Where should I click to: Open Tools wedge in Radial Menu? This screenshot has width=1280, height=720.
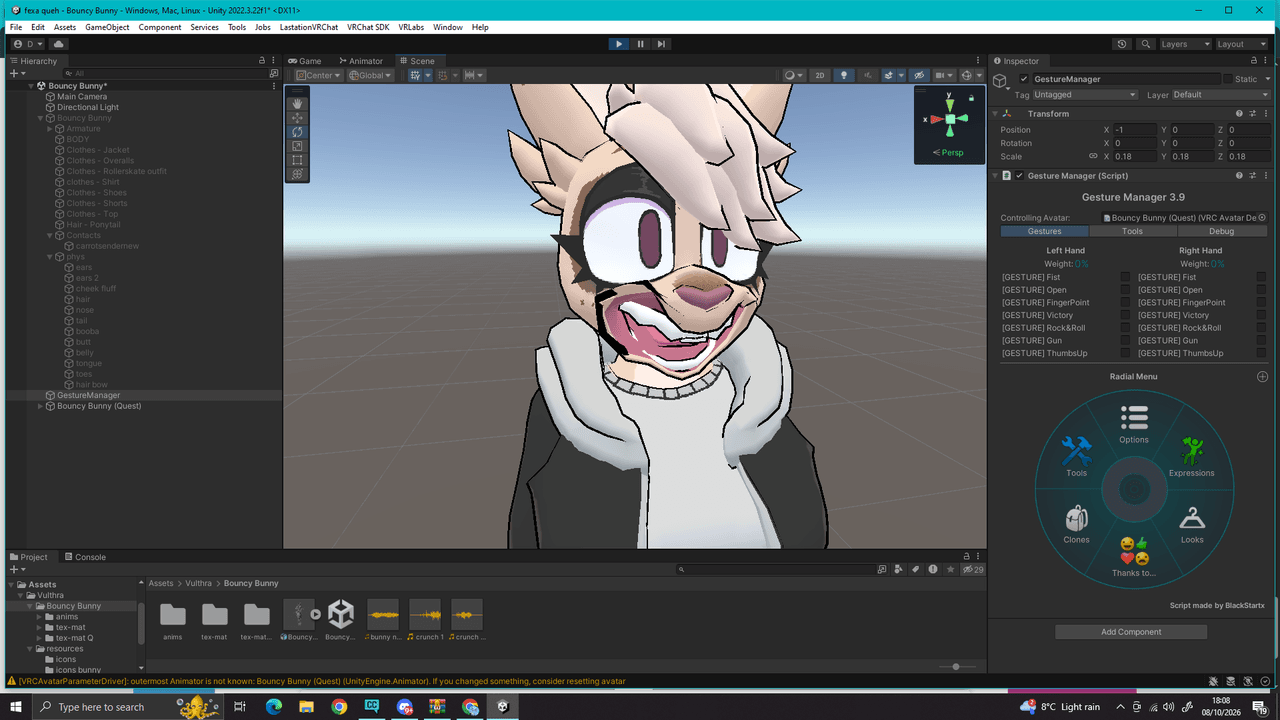1076,456
